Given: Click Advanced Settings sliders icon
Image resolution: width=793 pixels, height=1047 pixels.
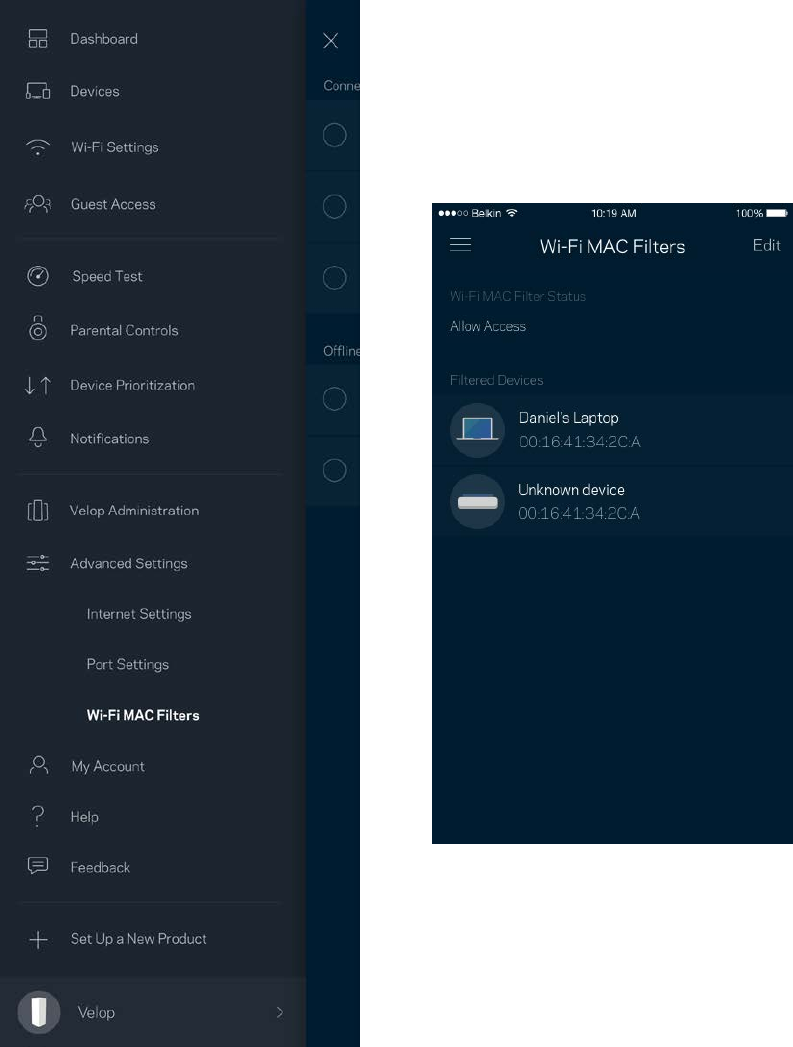Looking at the screenshot, I should [38, 563].
